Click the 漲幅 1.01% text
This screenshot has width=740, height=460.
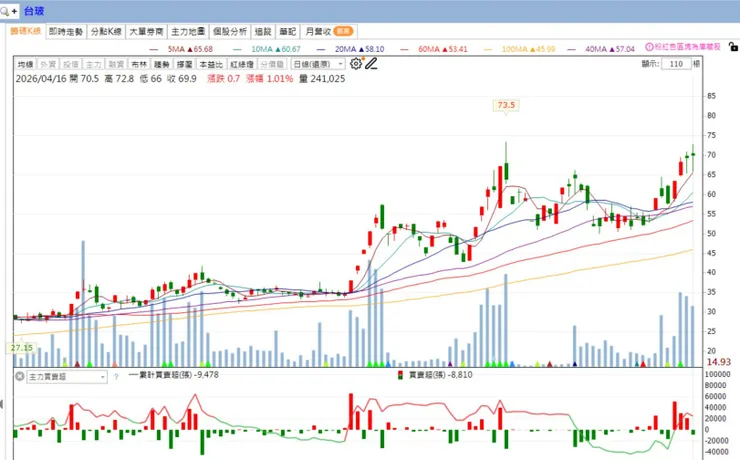(x=269, y=79)
